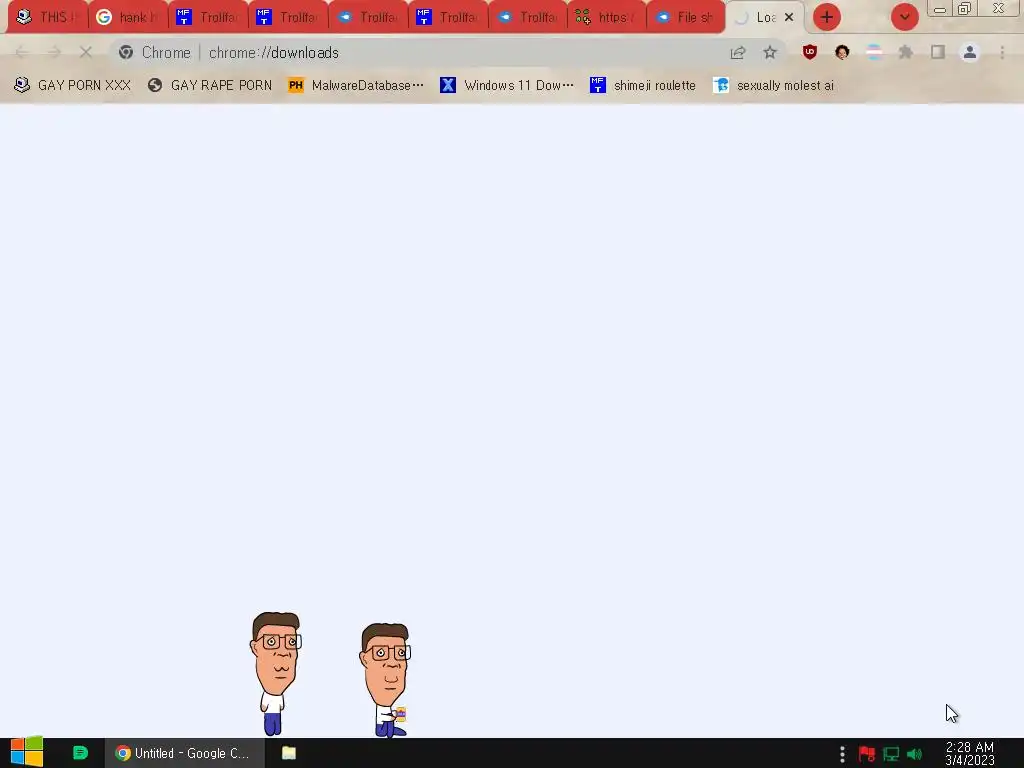Click the red flag tray icon

click(867, 754)
